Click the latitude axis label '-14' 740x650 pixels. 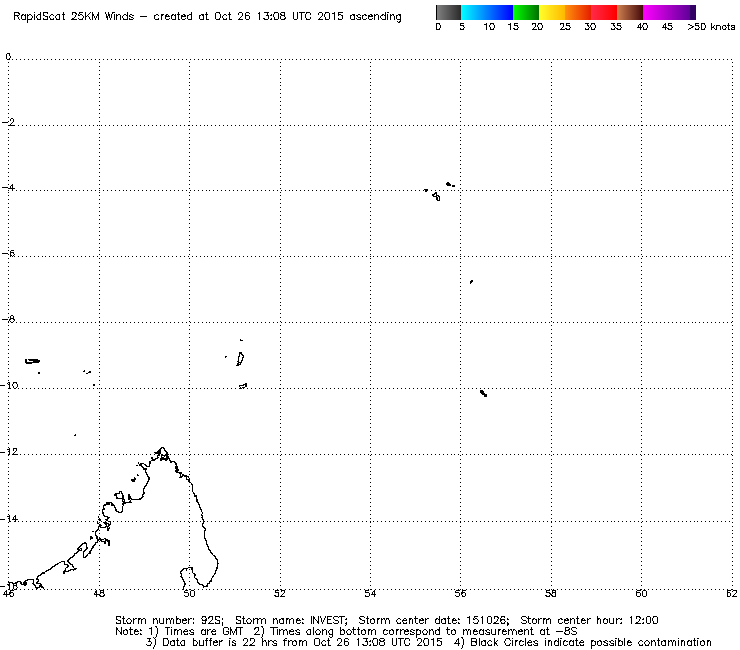pyautogui.click(x=9, y=519)
